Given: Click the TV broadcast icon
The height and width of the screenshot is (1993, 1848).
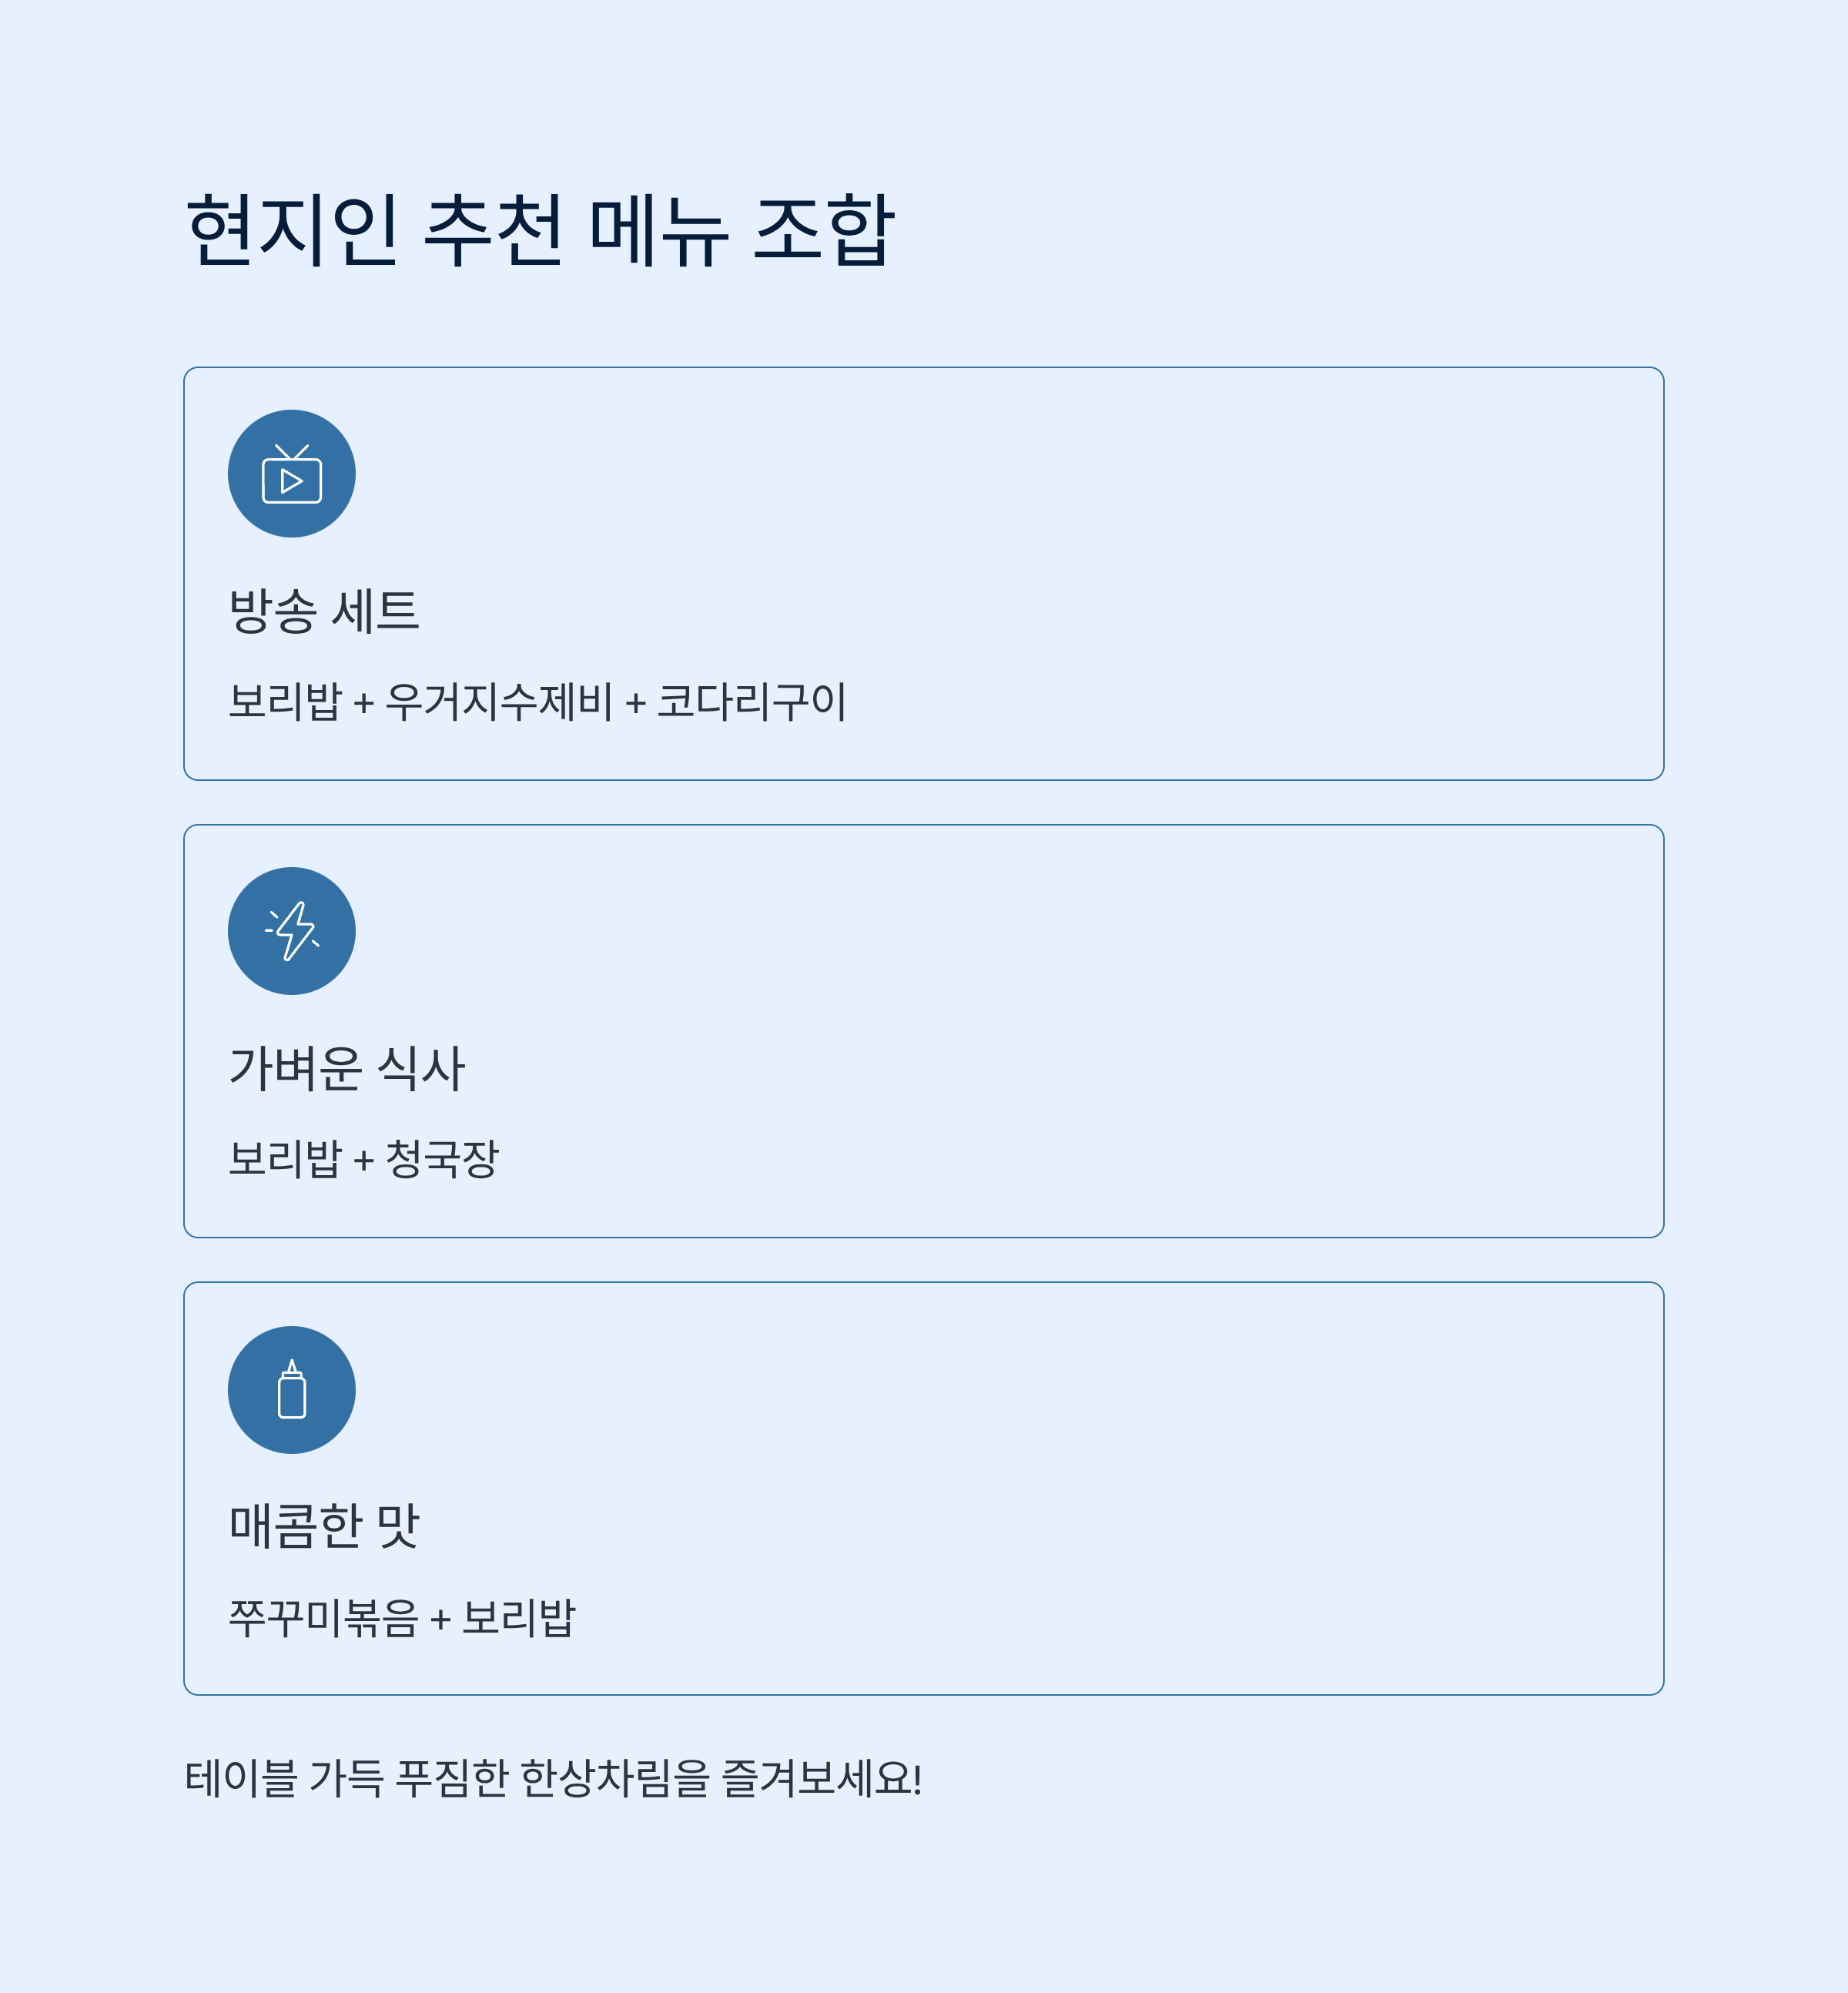Looking at the screenshot, I should coord(291,473).
